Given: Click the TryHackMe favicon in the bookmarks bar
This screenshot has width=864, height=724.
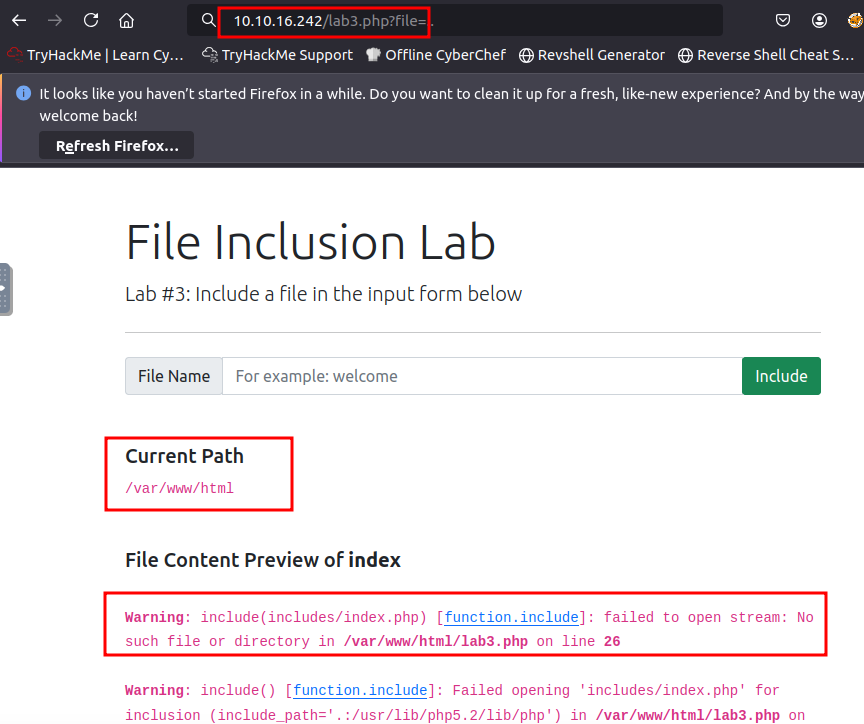Looking at the screenshot, I should [x=12, y=55].
